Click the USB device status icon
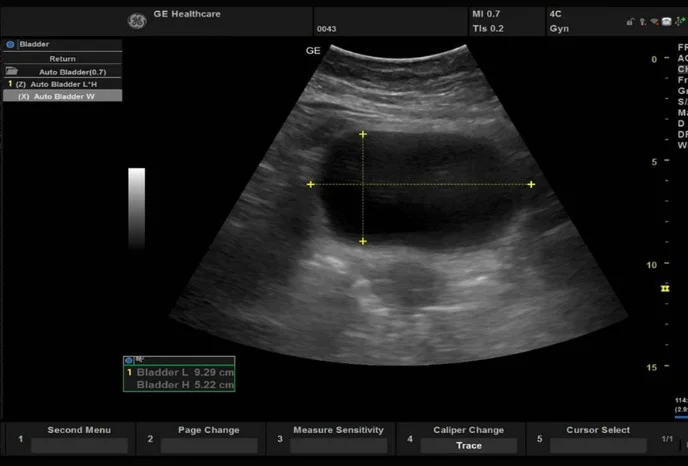Viewport: 688px width, 466px height. pos(678,21)
